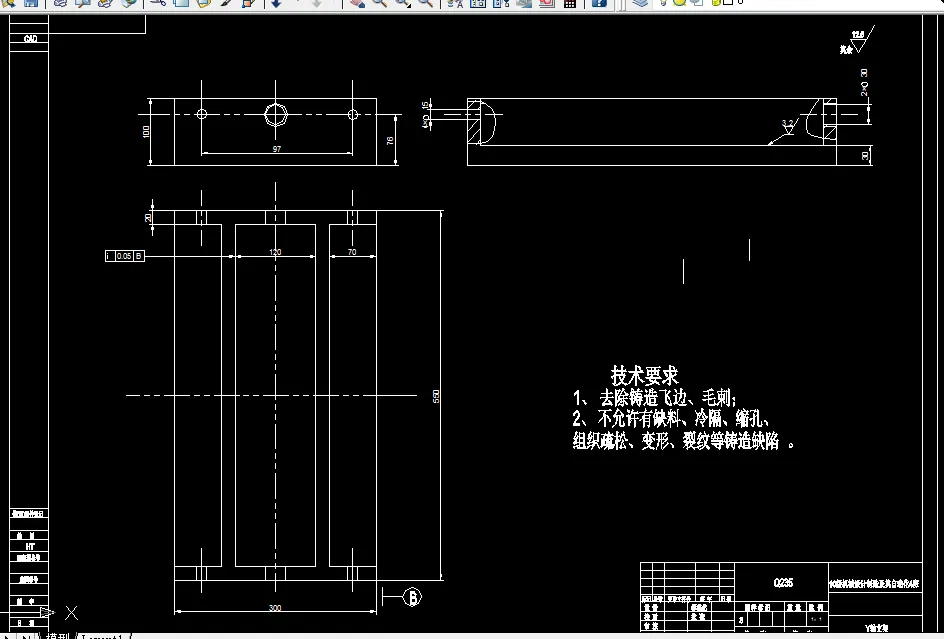The image size is (944, 639).
Task: Select the center hole circle in top view
Action: click(276, 114)
